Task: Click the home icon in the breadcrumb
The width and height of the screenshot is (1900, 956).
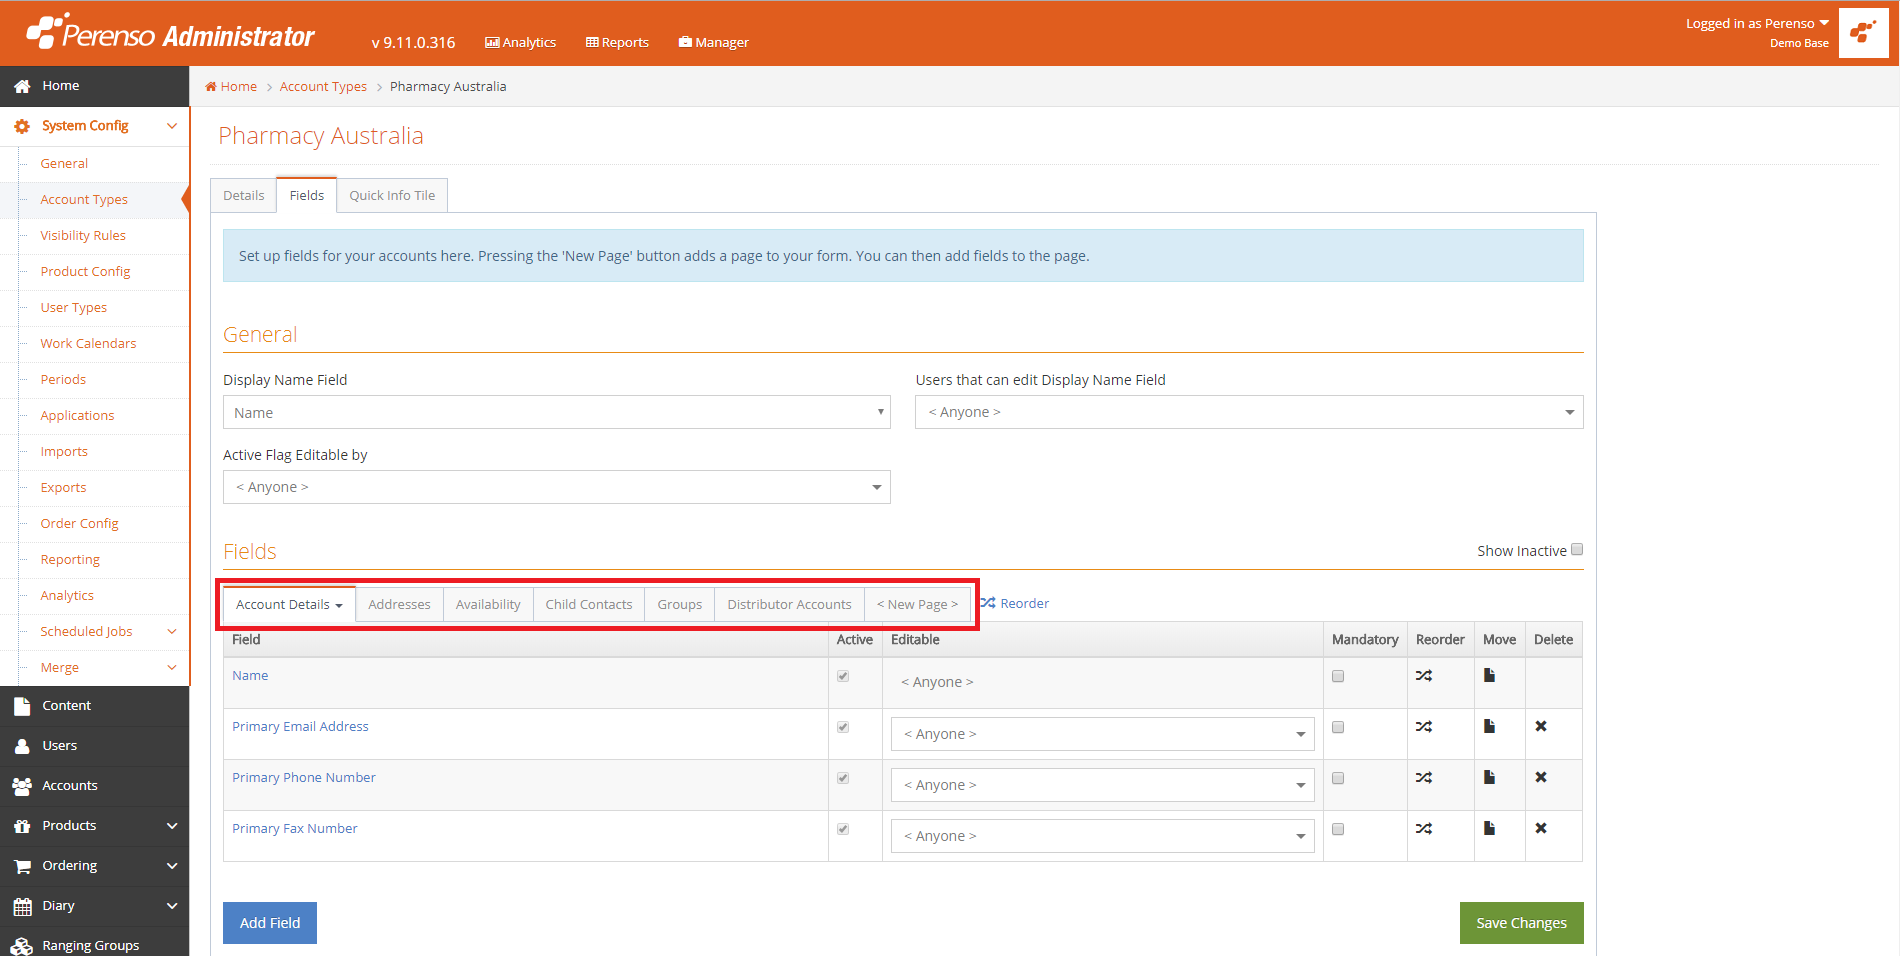Action: (211, 87)
